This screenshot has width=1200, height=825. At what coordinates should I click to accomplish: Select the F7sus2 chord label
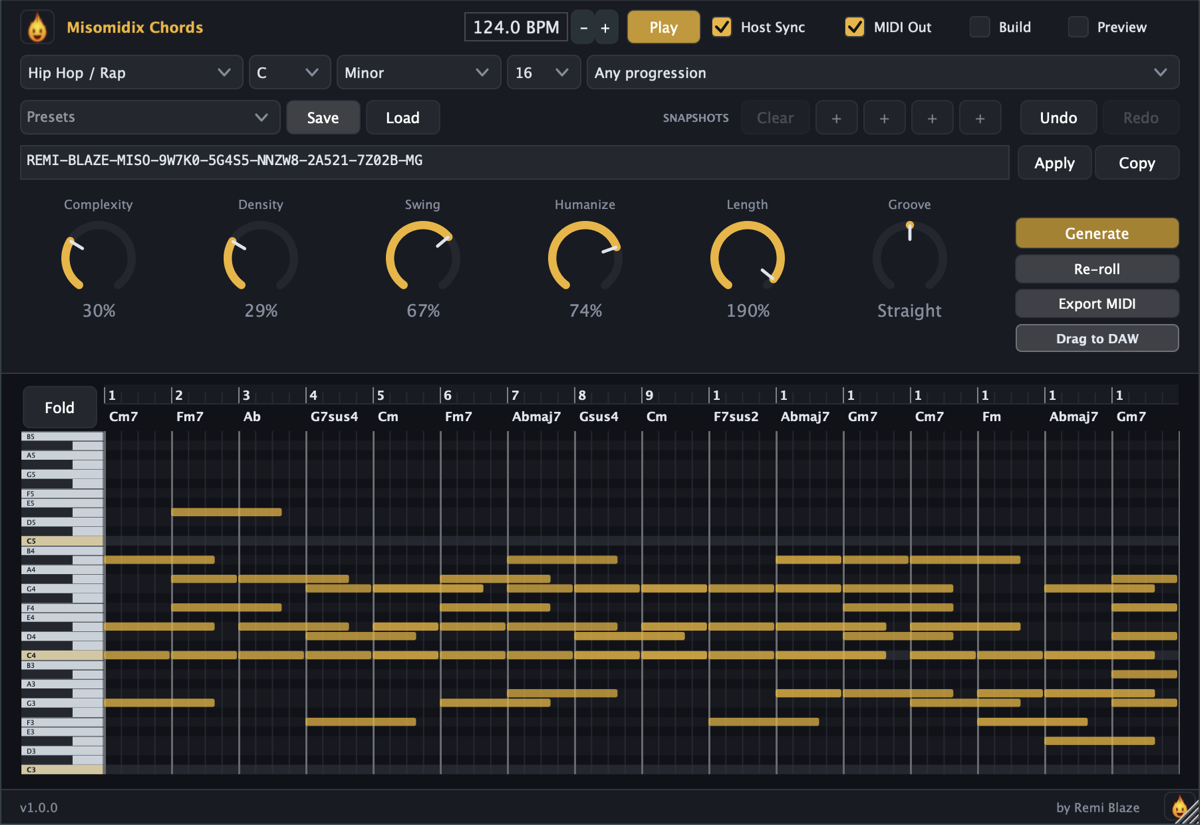pos(736,416)
